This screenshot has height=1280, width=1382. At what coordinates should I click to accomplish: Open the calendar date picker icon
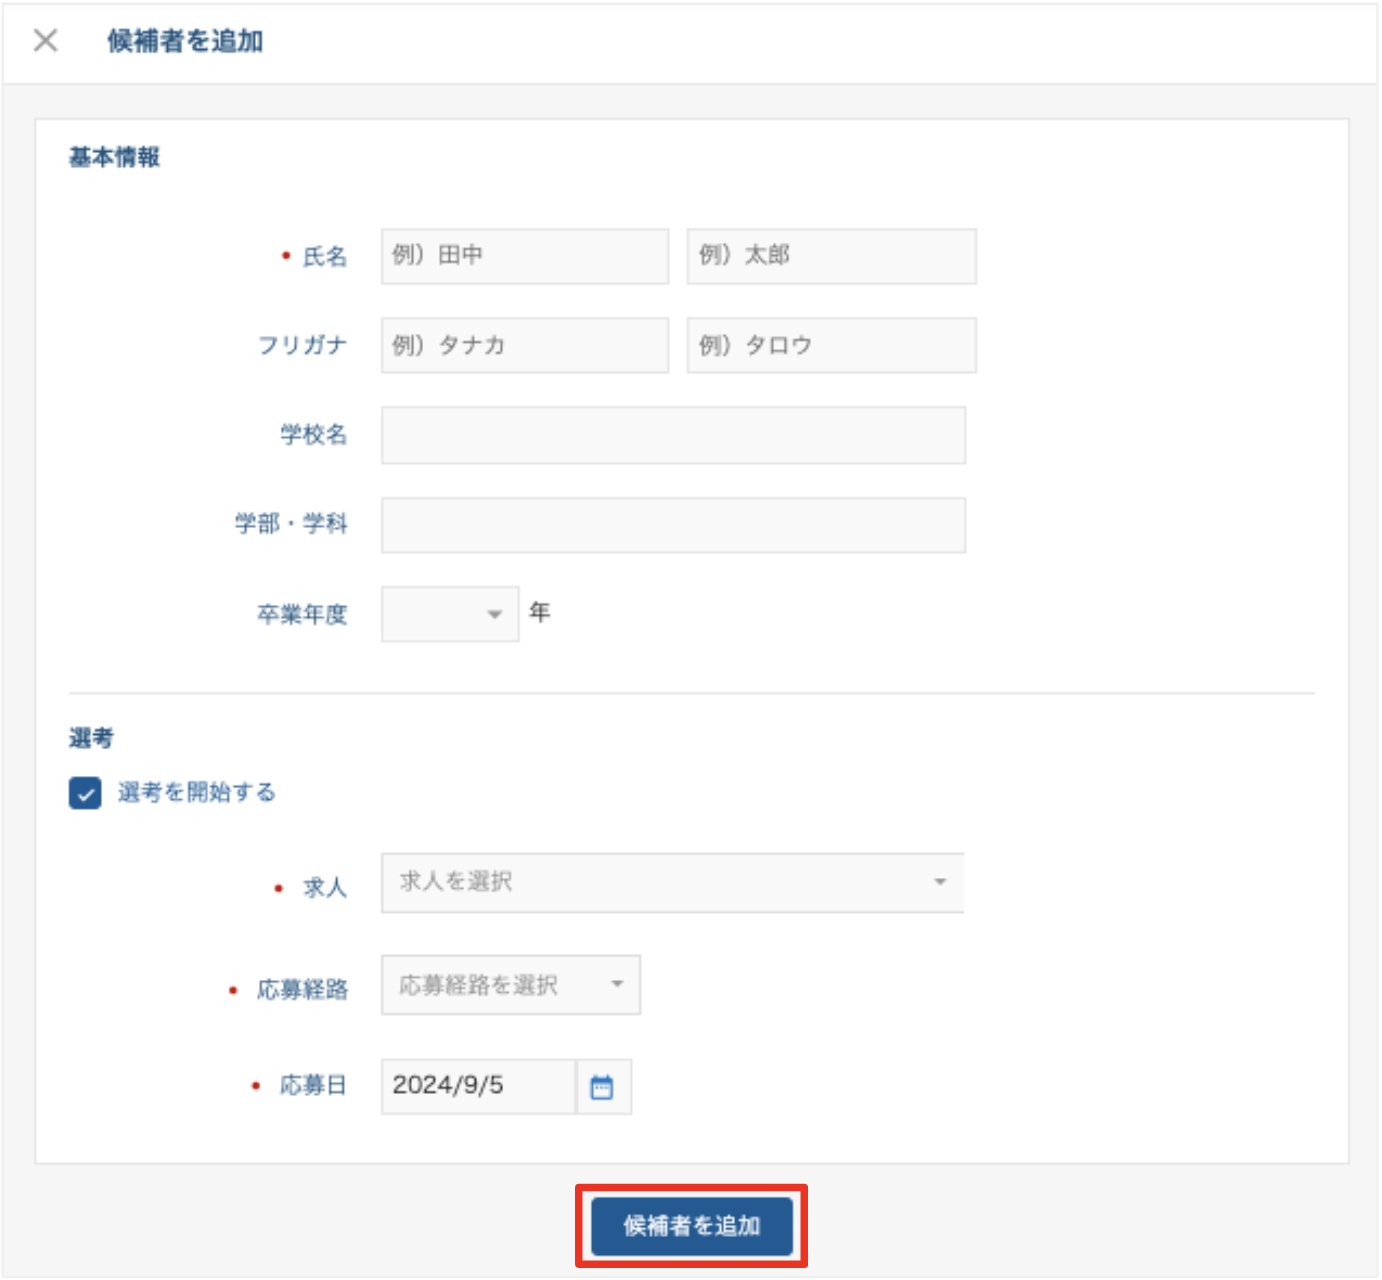pyautogui.click(x=602, y=1087)
